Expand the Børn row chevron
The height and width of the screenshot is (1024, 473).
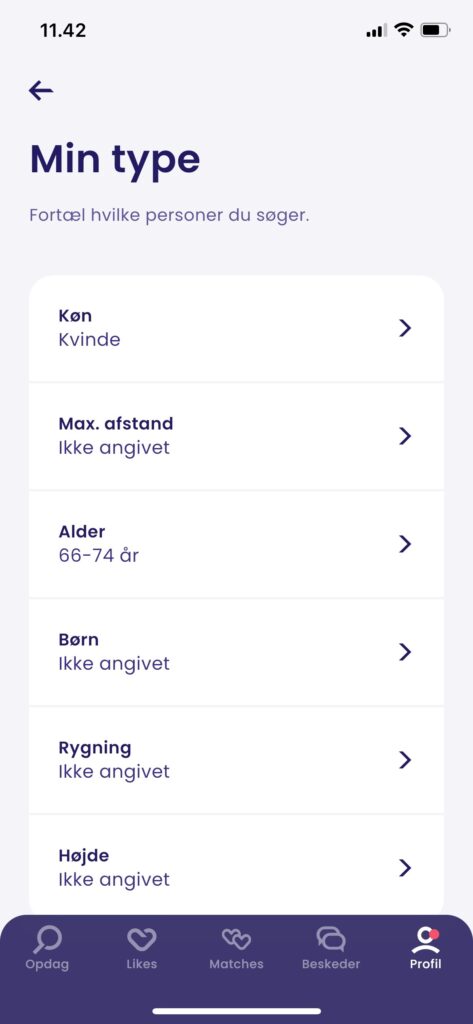coord(405,652)
